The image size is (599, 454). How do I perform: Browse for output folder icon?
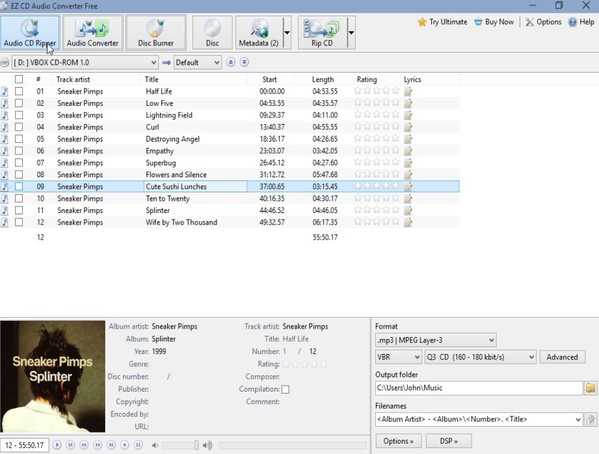pos(591,388)
